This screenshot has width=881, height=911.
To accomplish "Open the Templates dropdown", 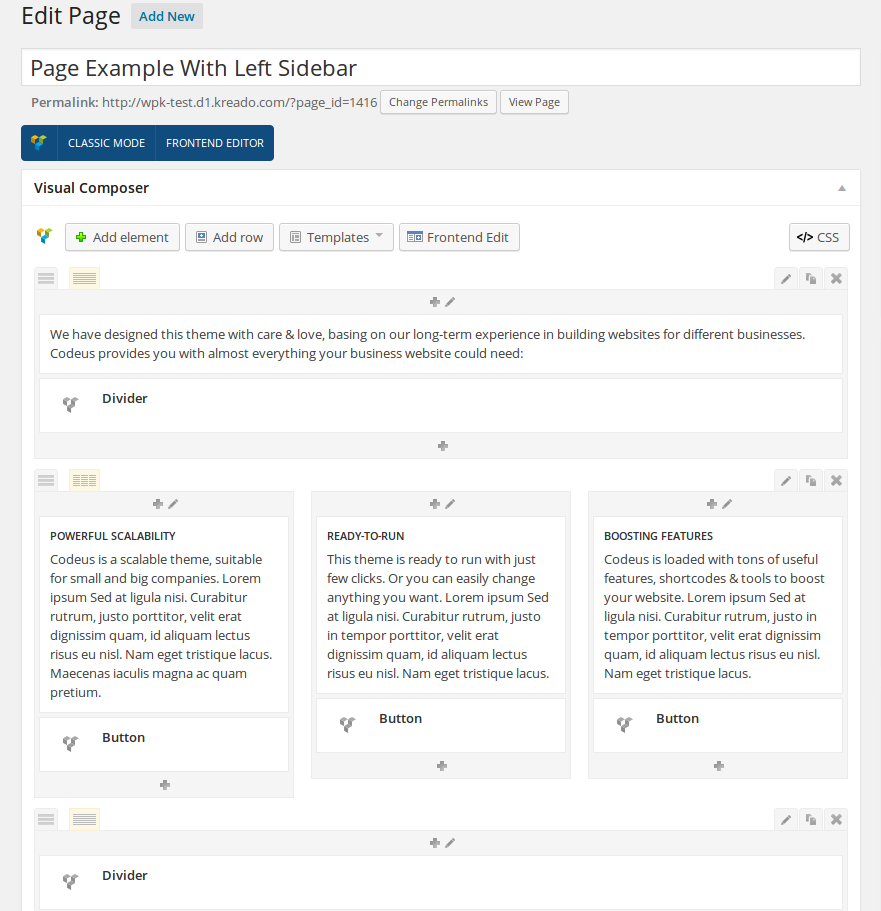I will click(336, 237).
